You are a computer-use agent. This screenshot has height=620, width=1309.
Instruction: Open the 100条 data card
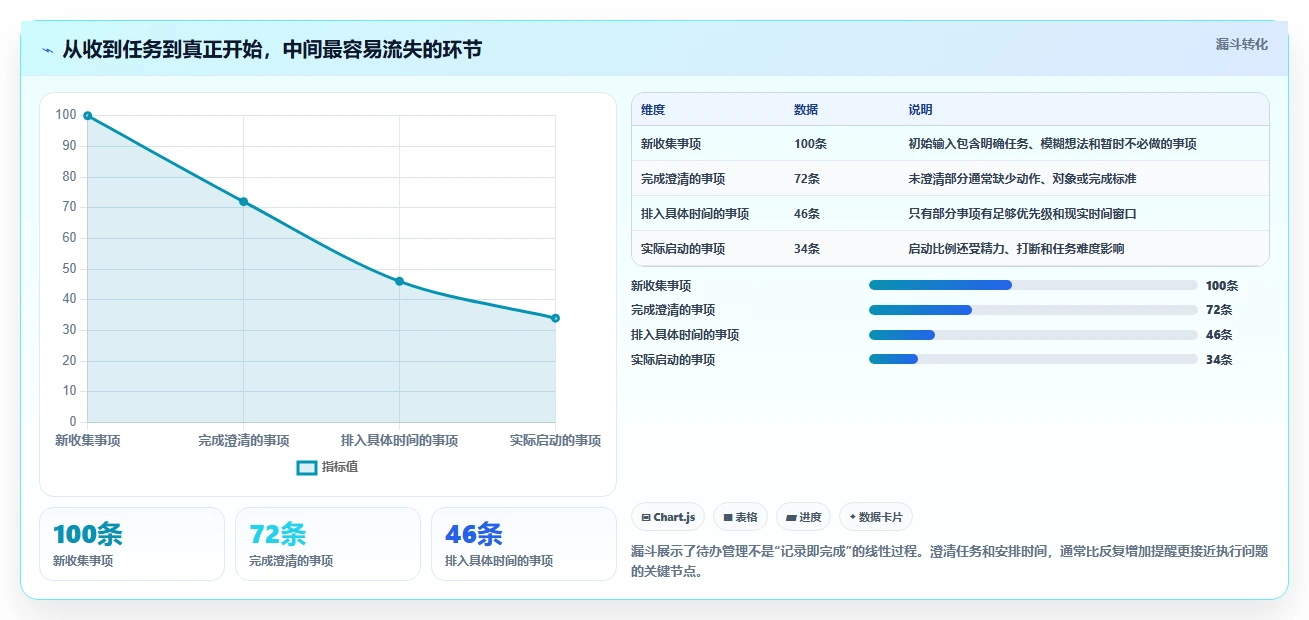(132, 544)
